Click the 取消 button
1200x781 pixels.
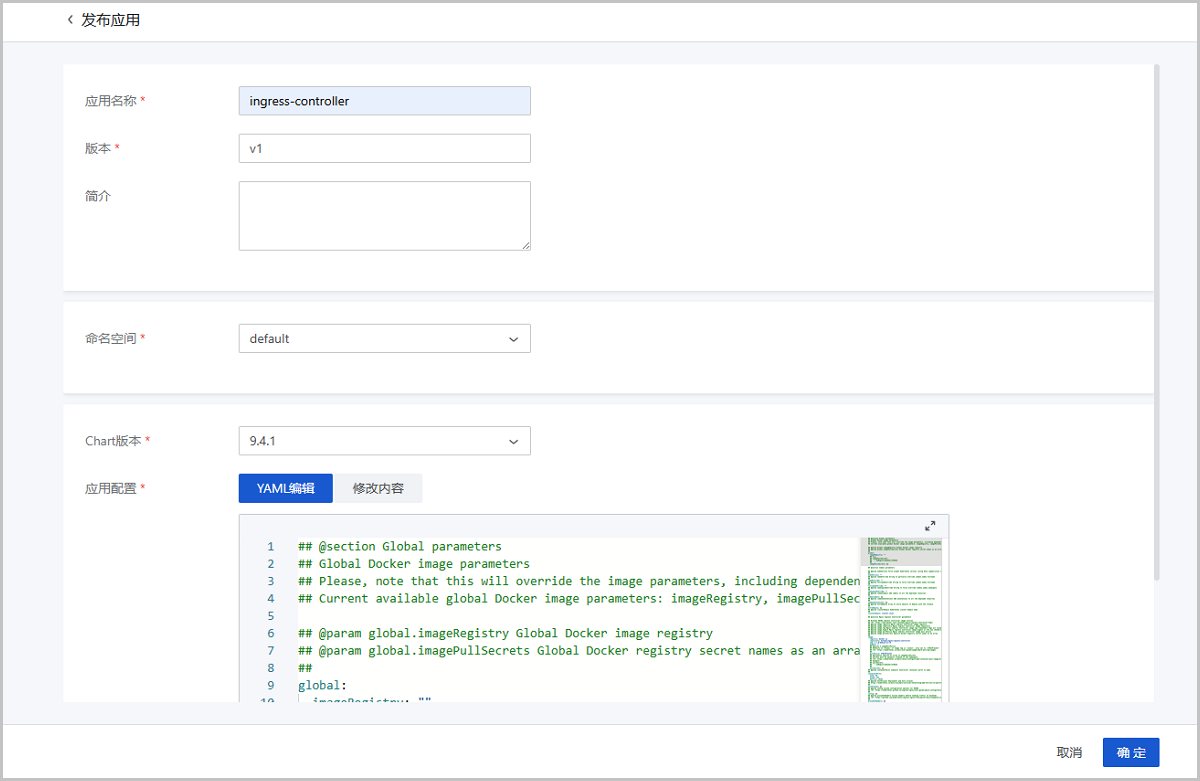1069,752
